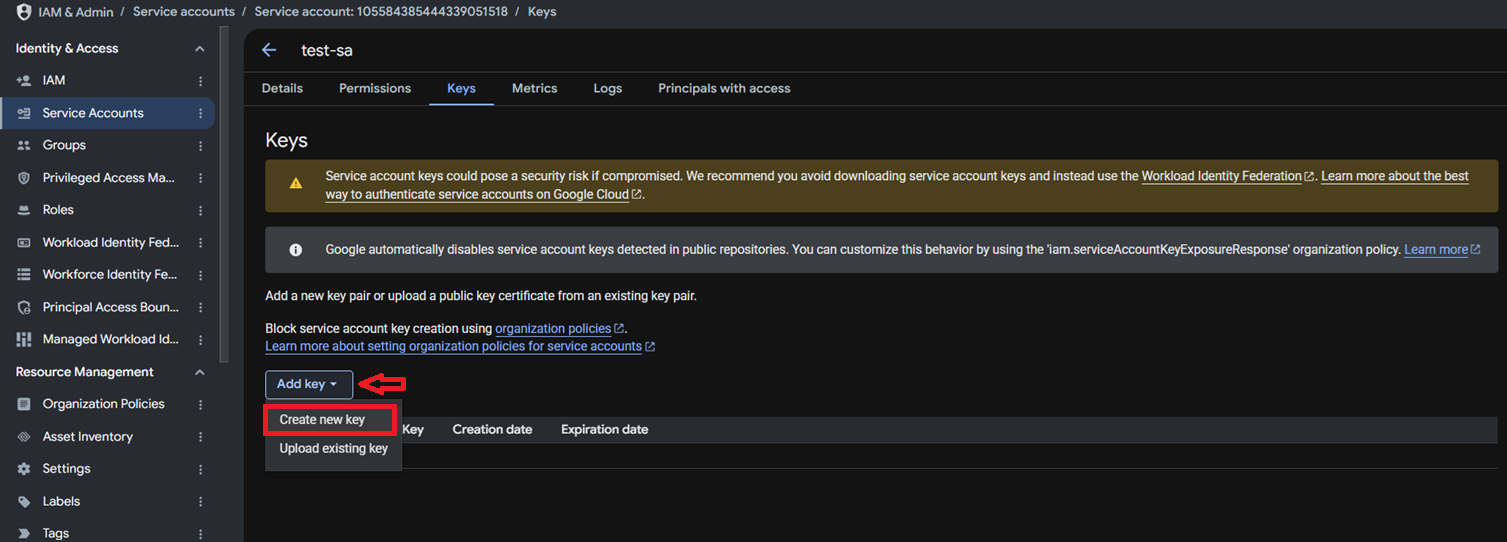Open the Principals with access tab
This screenshot has width=1507, height=542.
pyautogui.click(x=724, y=88)
